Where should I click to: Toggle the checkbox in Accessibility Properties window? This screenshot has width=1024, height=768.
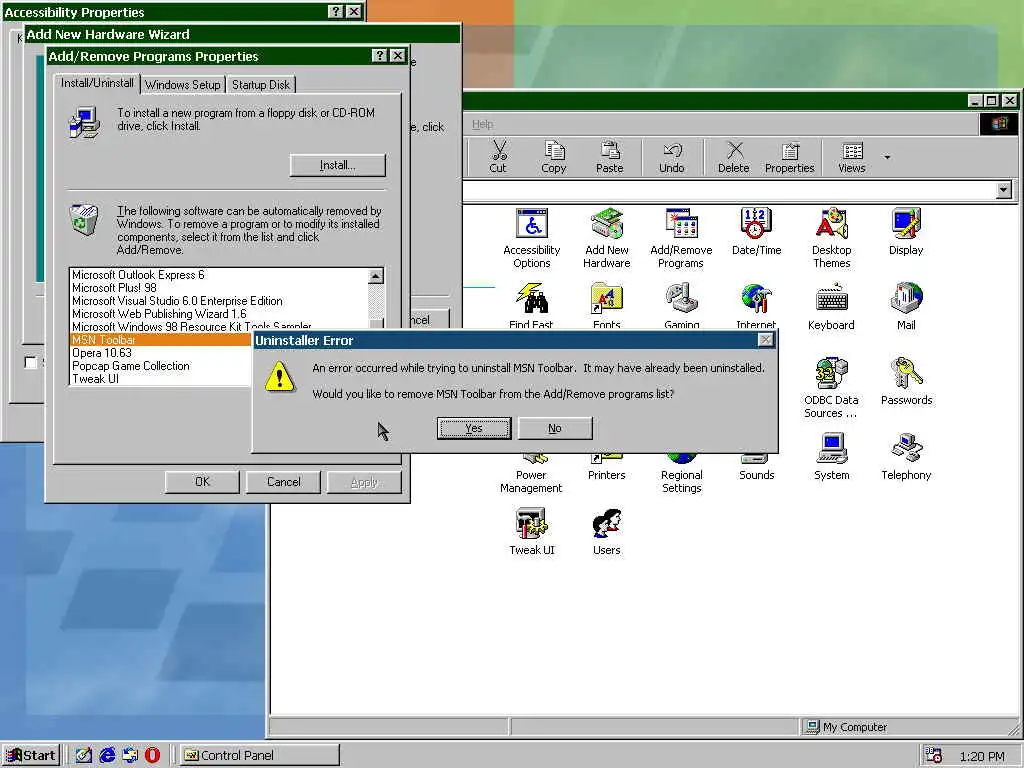click(30, 362)
